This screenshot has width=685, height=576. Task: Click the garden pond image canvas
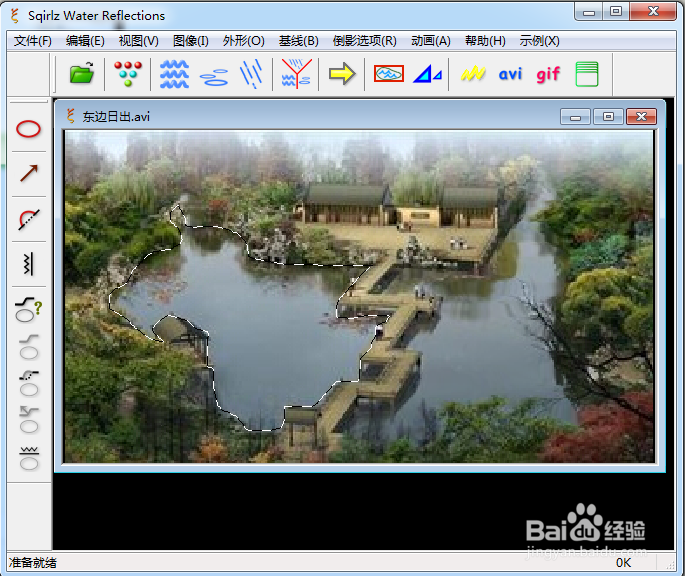[359, 296]
